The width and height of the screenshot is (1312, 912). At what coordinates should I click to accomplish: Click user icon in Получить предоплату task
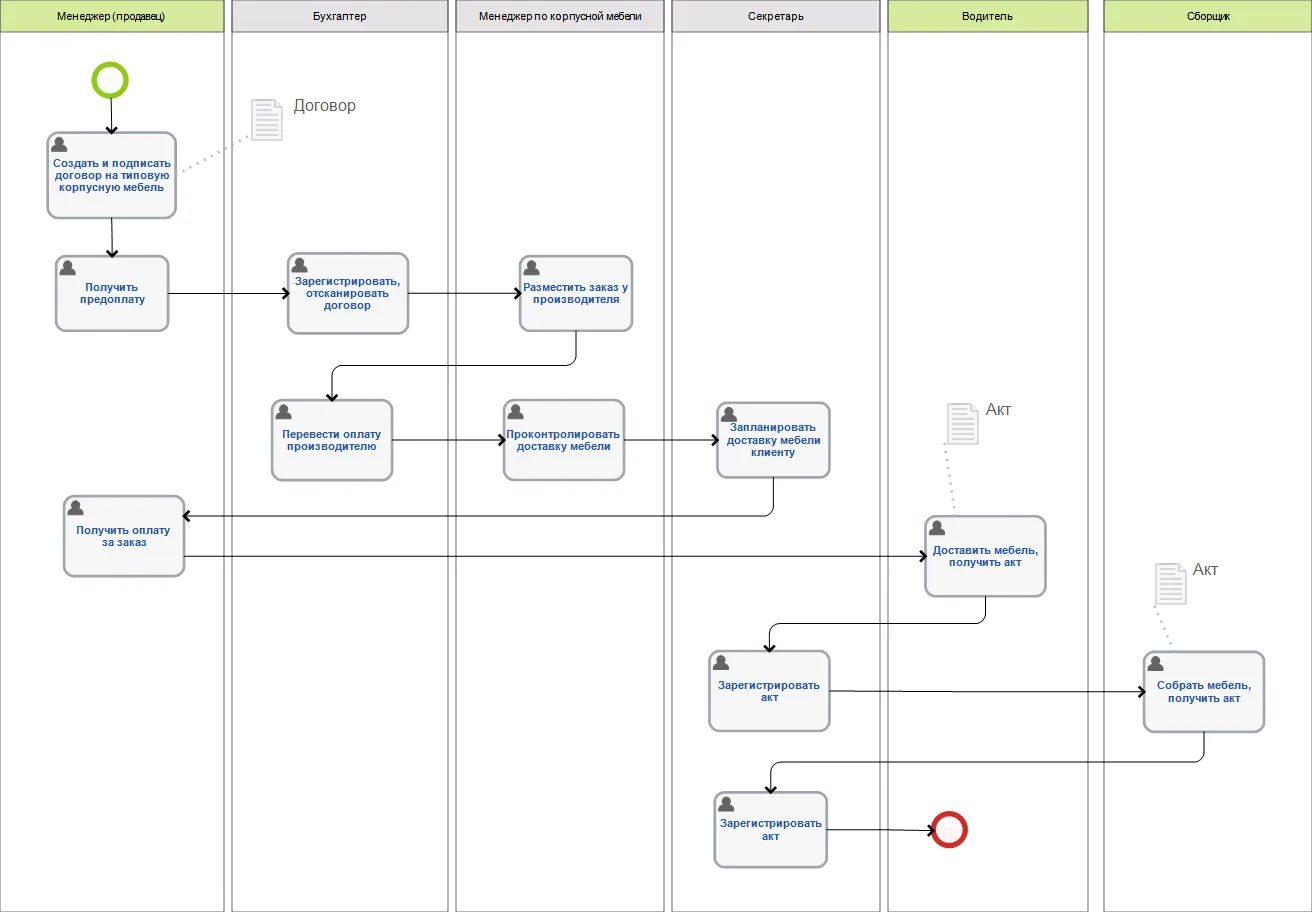pyautogui.click(x=68, y=268)
